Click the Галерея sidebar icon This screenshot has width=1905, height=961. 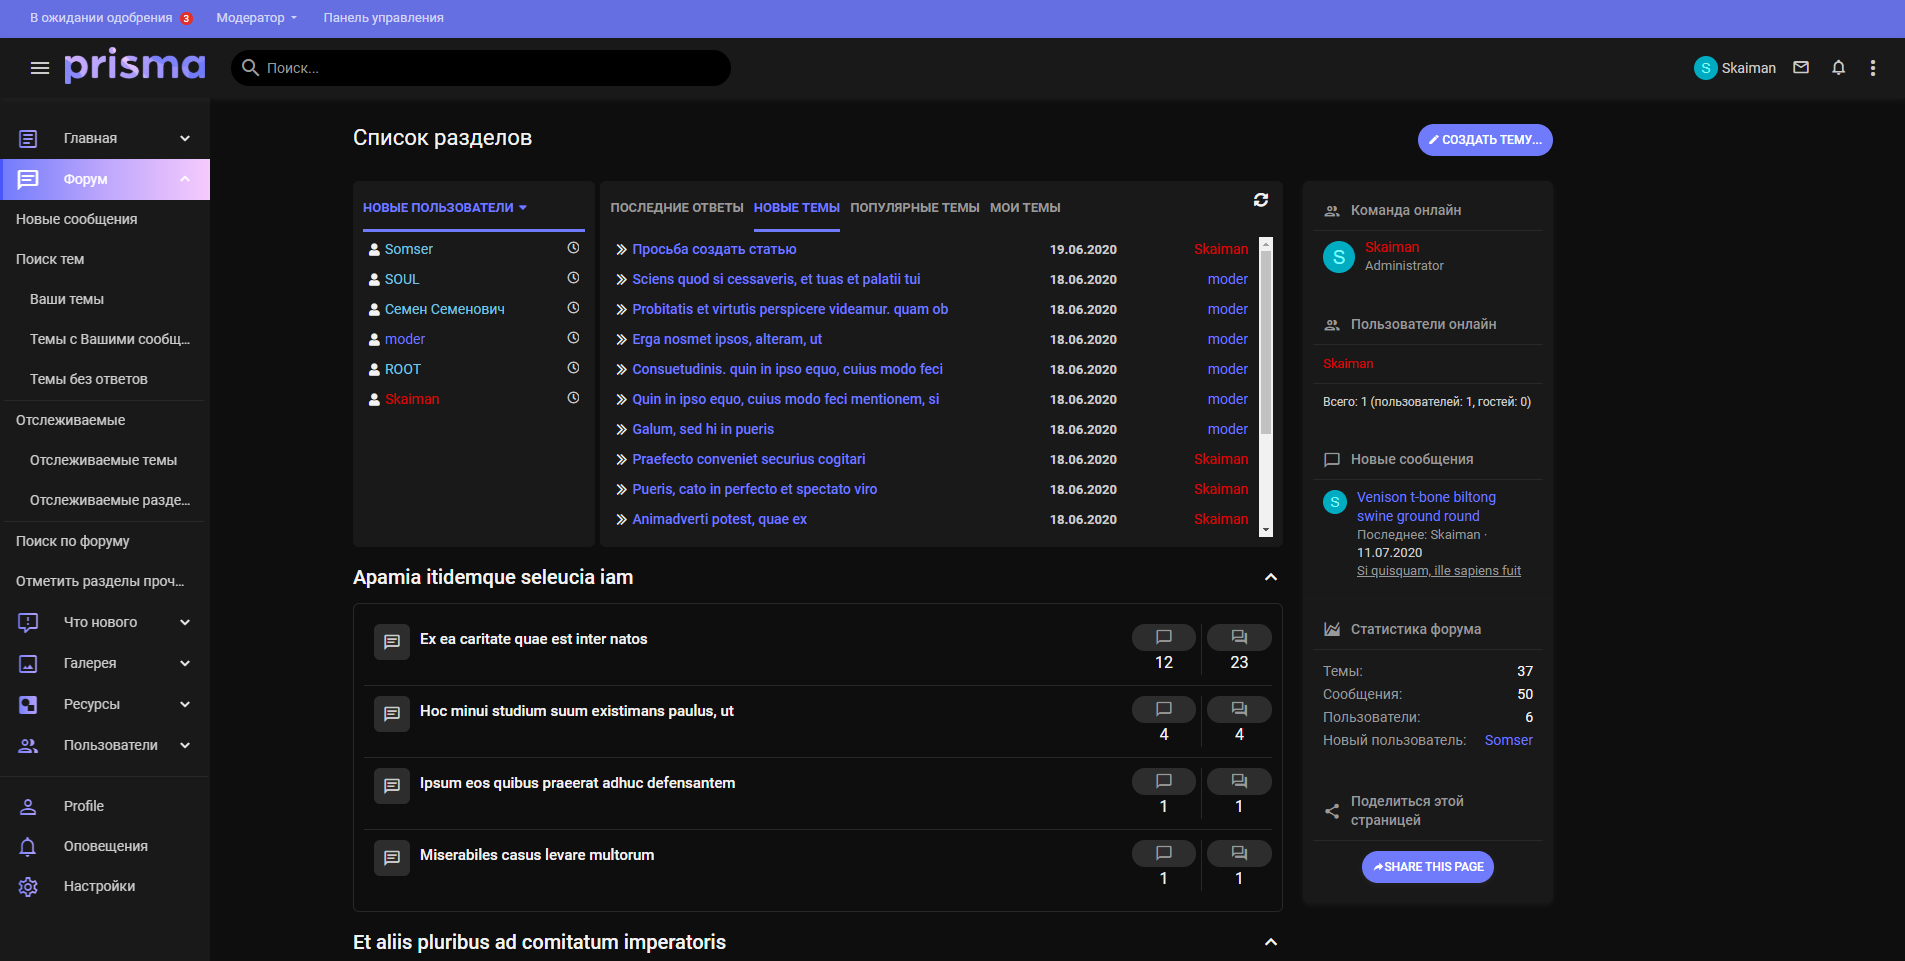click(x=28, y=664)
